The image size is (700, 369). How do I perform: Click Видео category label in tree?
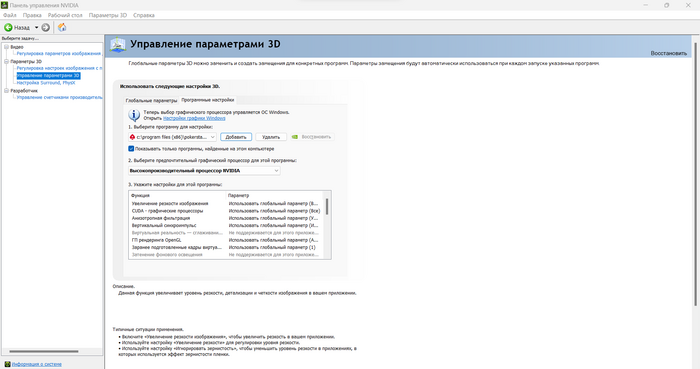pos(17,47)
